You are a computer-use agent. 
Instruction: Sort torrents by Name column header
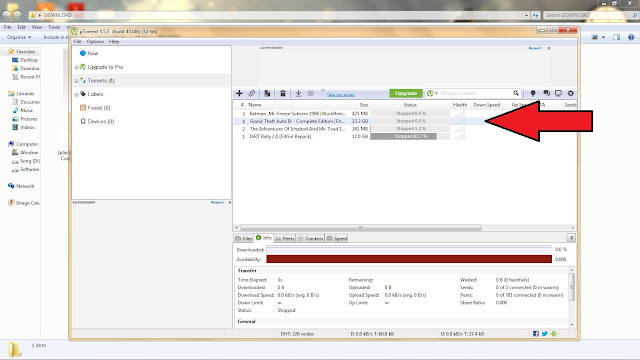tap(255, 105)
